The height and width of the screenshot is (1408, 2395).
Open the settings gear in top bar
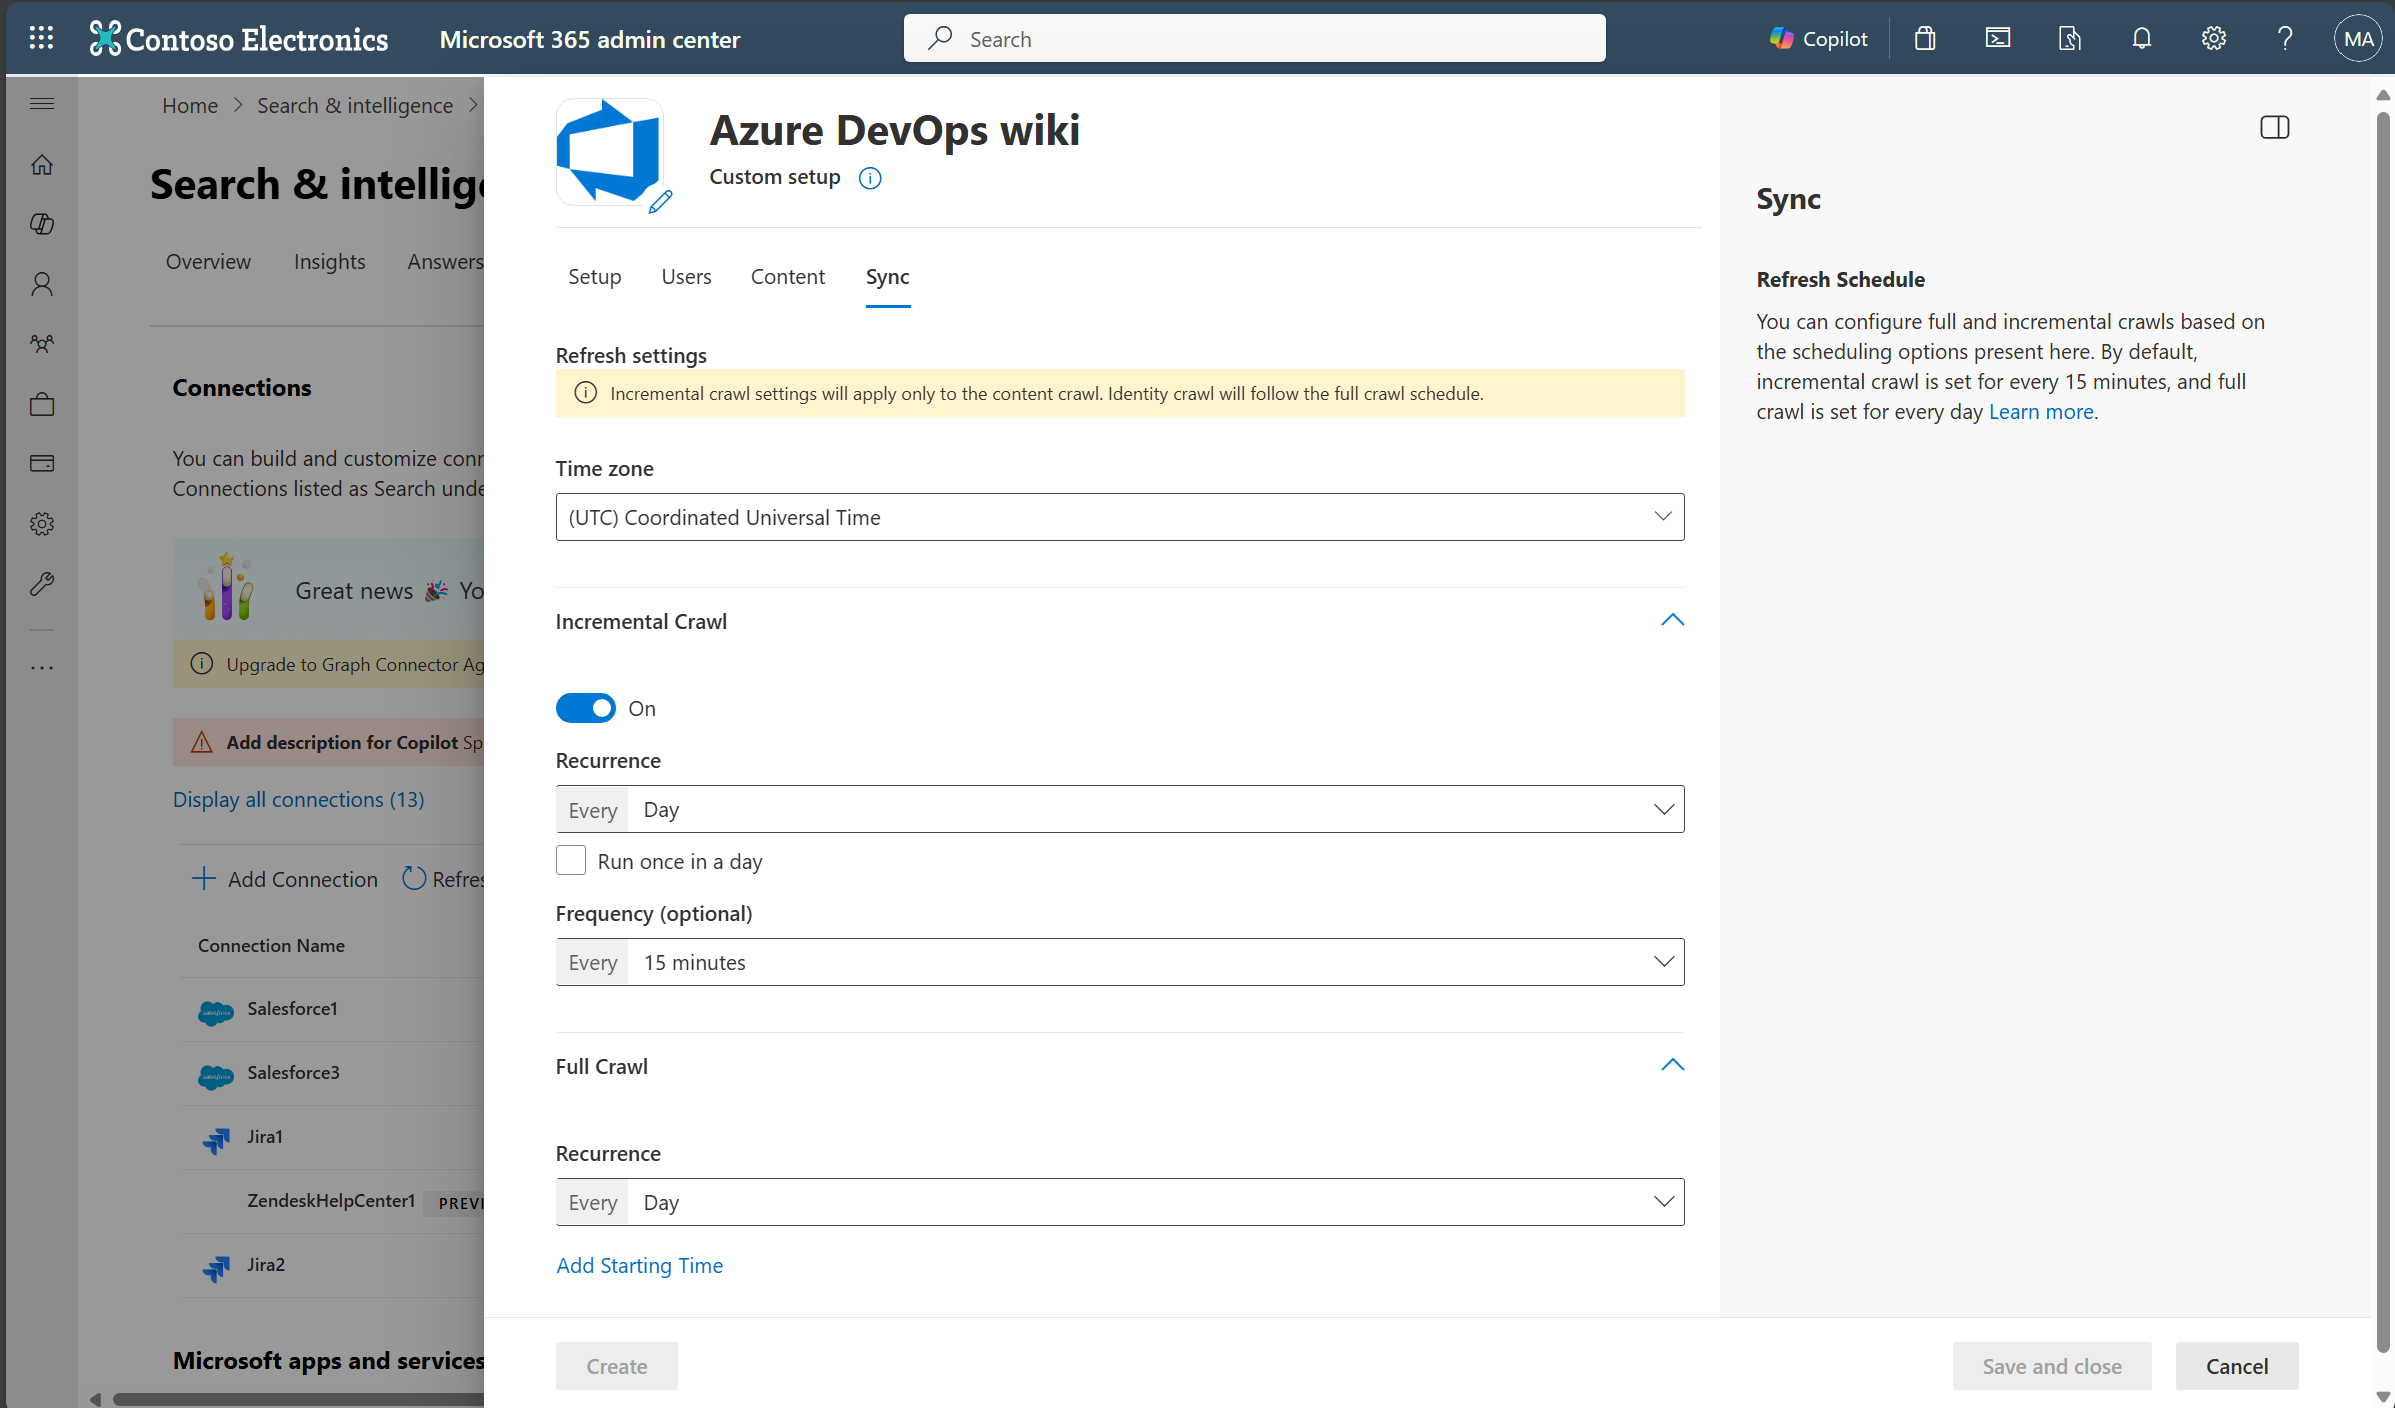pyautogui.click(x=2213, y=38)
